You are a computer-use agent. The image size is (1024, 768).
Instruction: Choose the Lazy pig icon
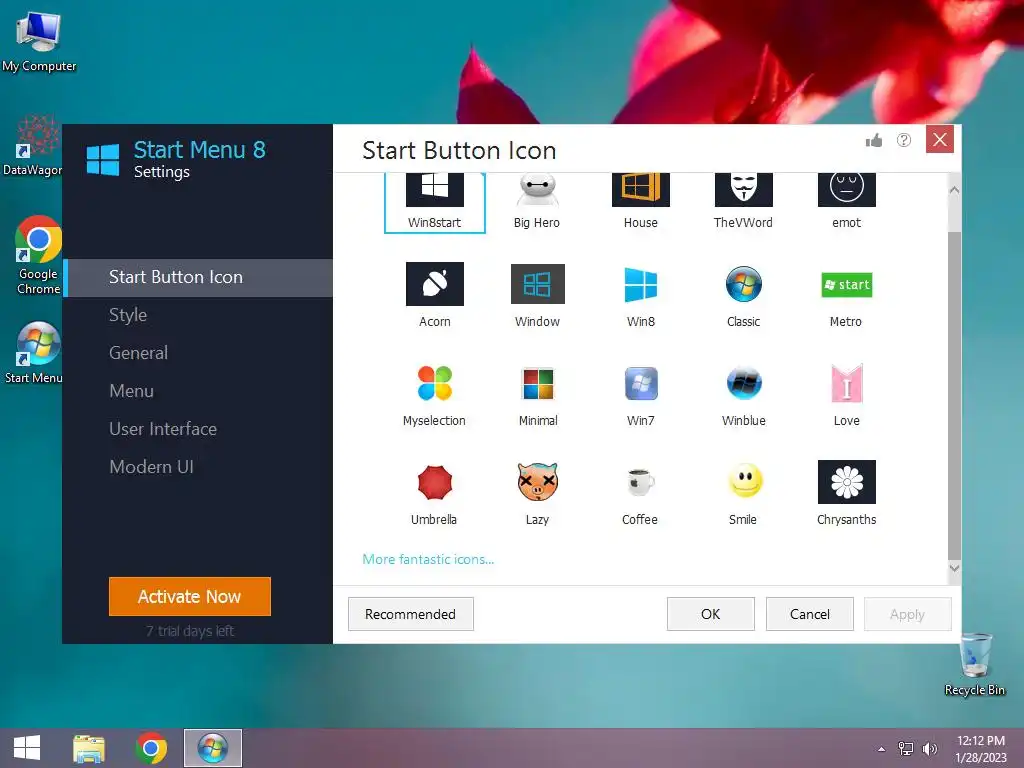point(537,493)
